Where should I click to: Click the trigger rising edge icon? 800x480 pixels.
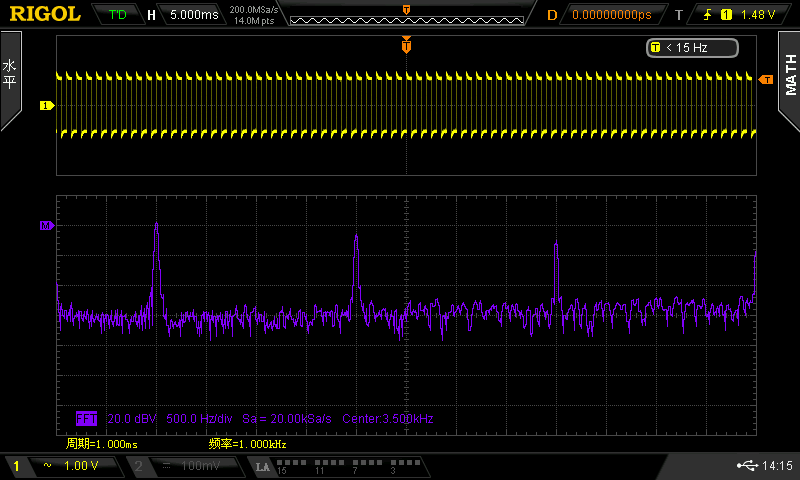707,15
